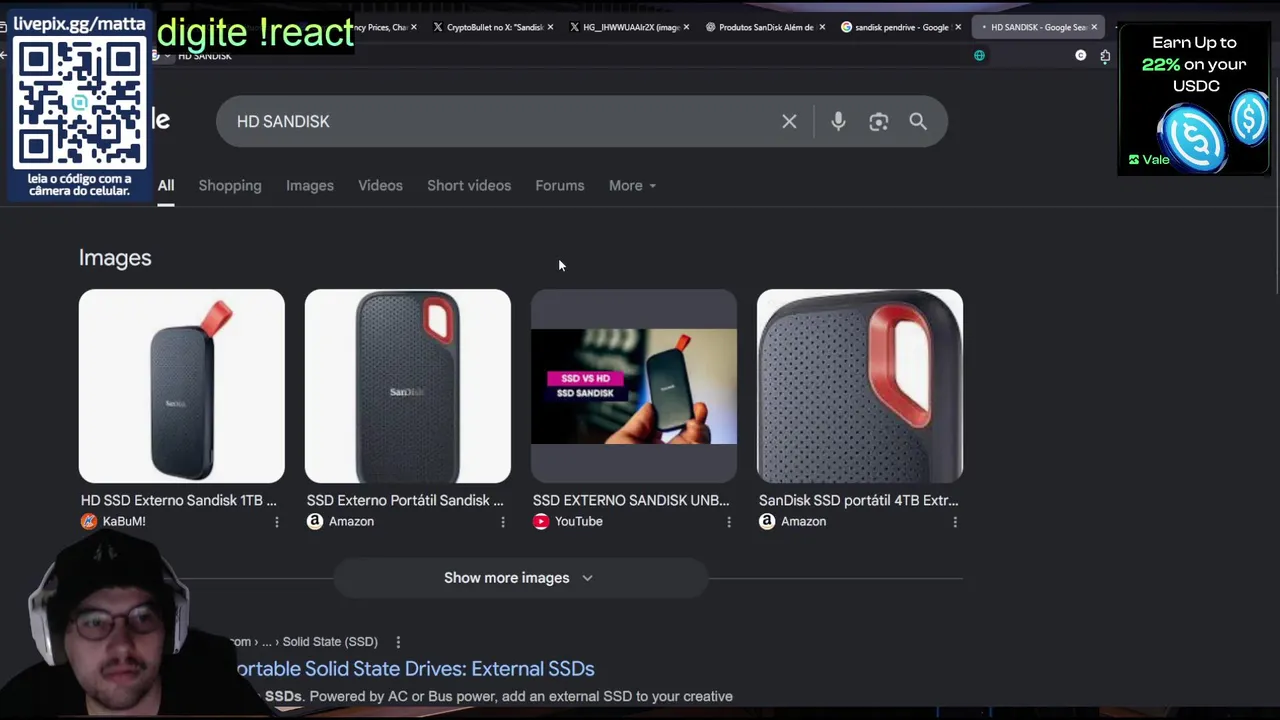1280x720 pixels.
Task: Close the CryptoBullet no X tab
Action: [x=549, y=27]
